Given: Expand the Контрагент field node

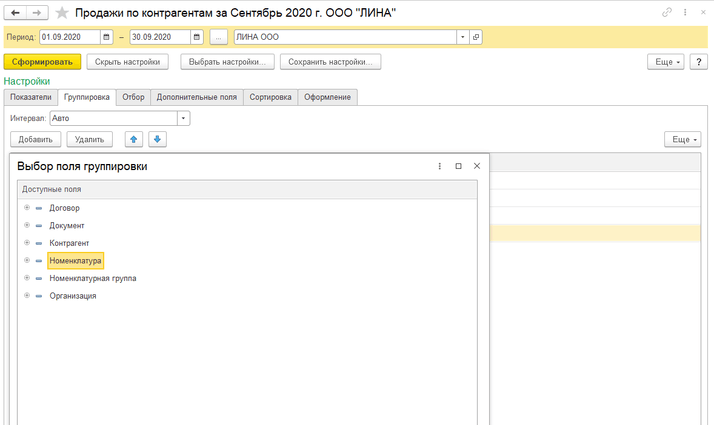Looking at the screenshot, I should coord(27,242).
